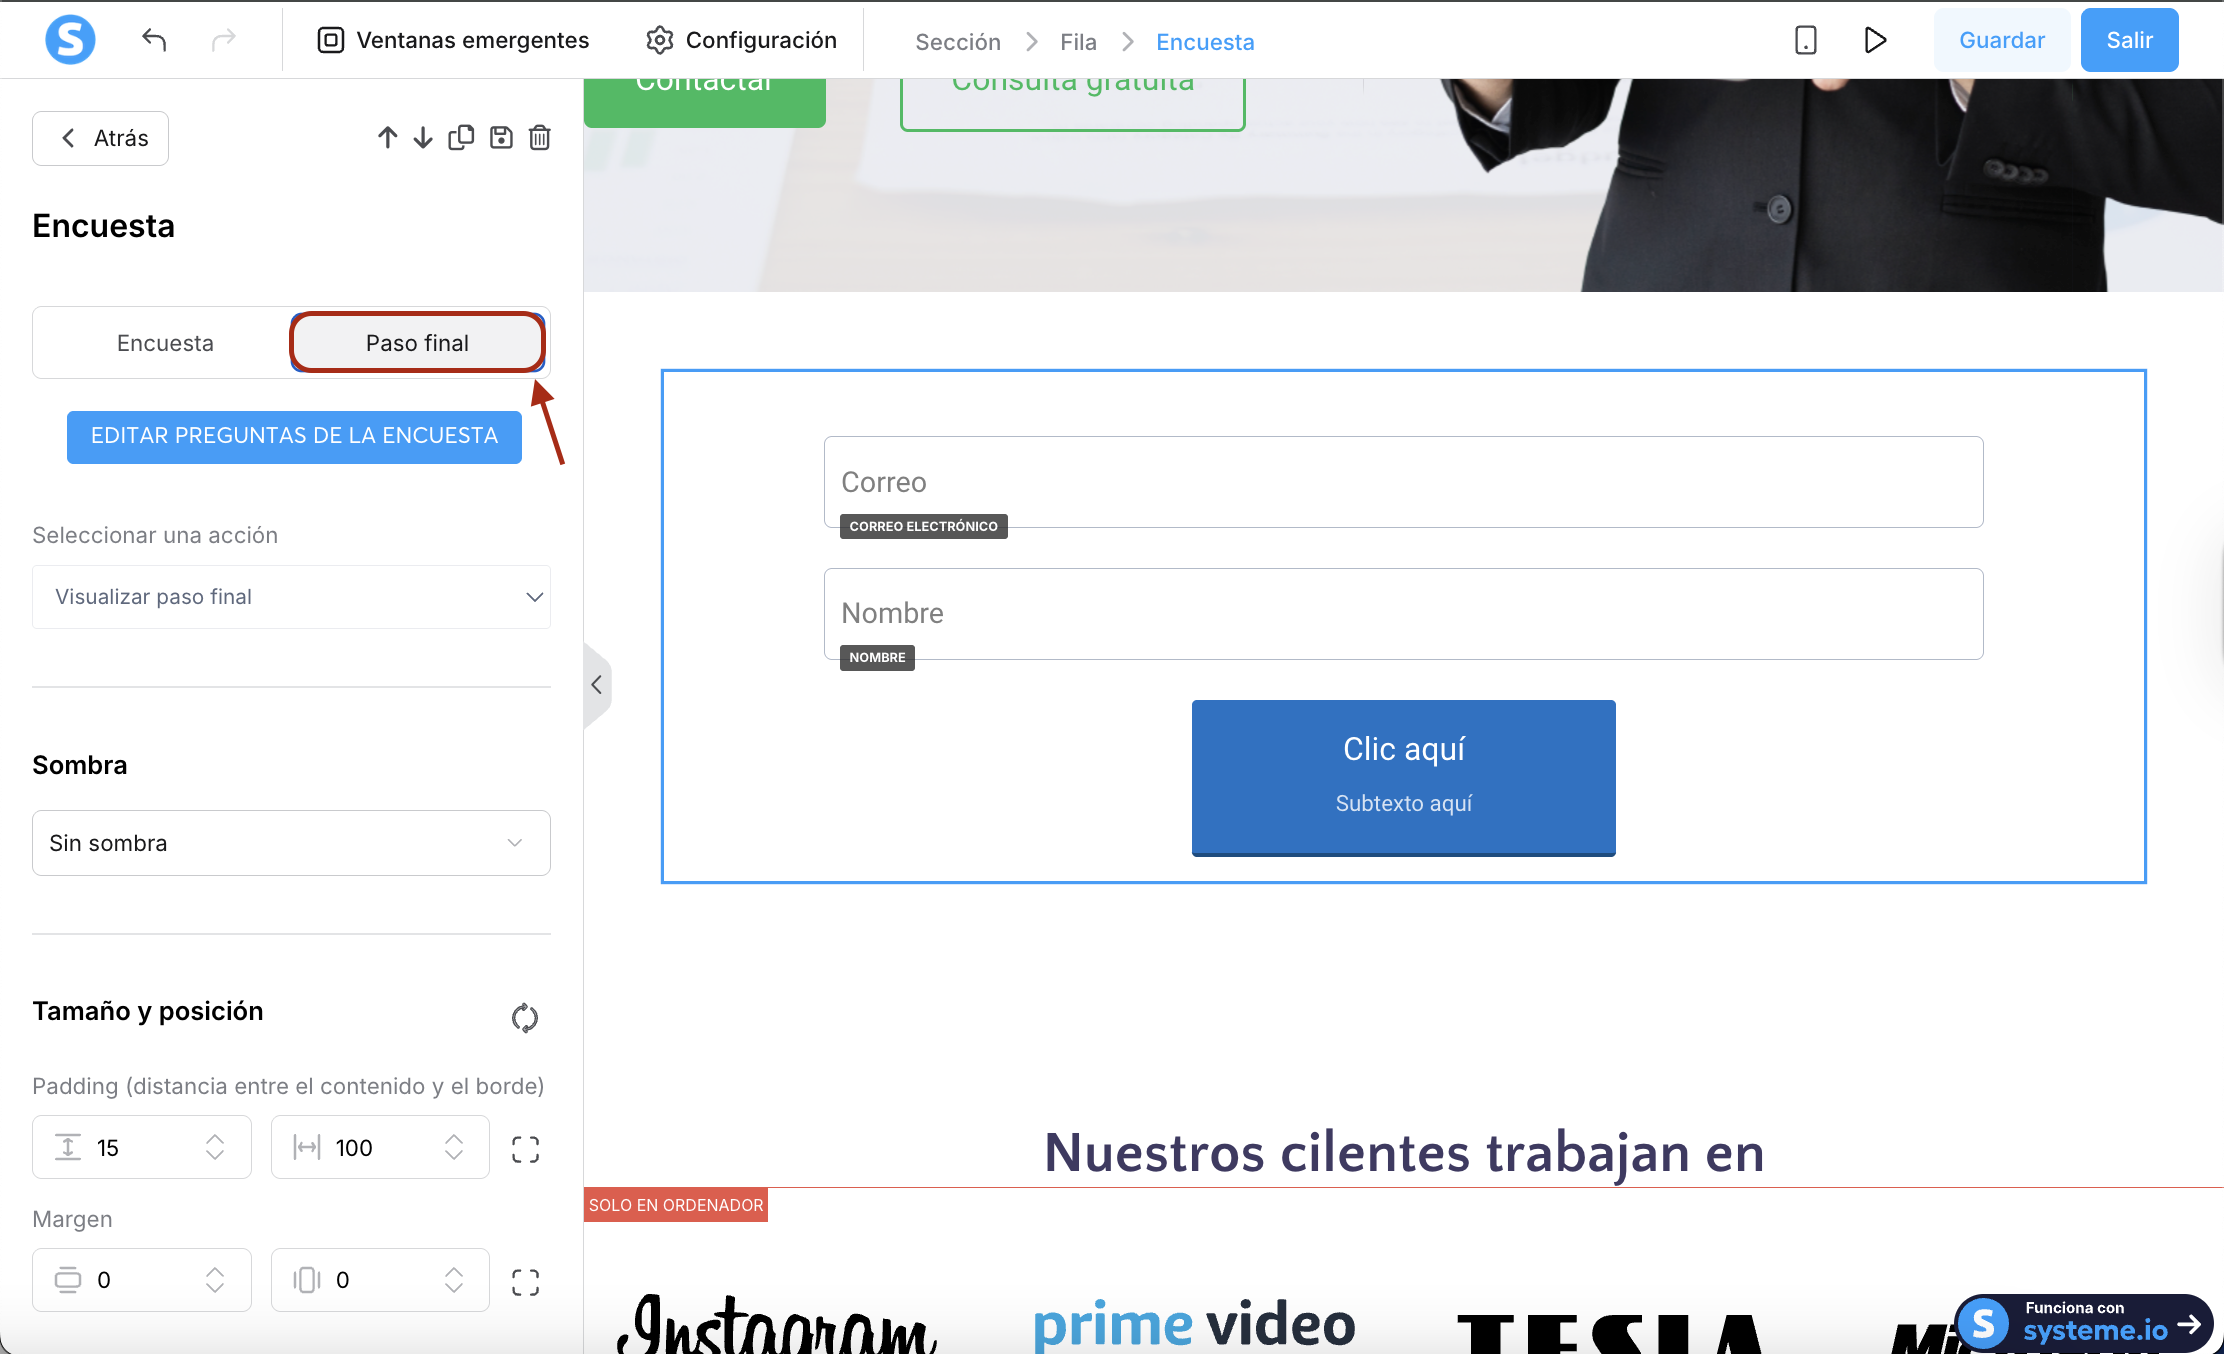Save block with floppy disk icon
The image size is (2224, 1354).
click(501, 138)
